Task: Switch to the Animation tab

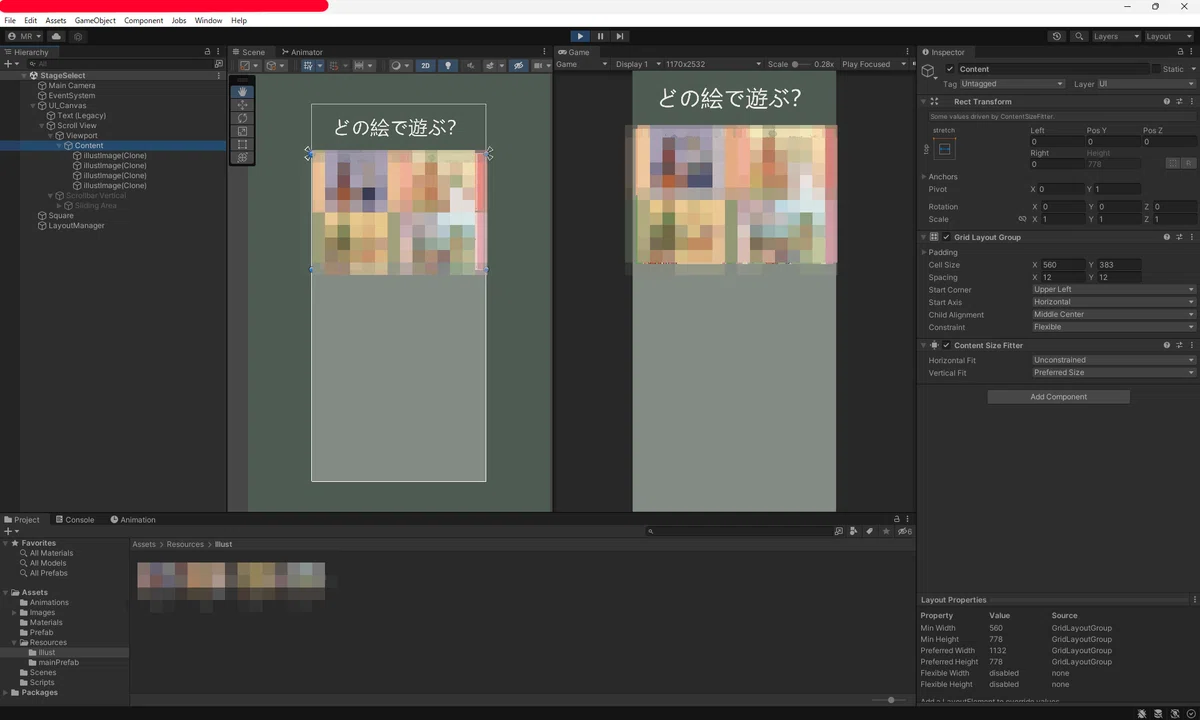Action: tap(133, 520)
